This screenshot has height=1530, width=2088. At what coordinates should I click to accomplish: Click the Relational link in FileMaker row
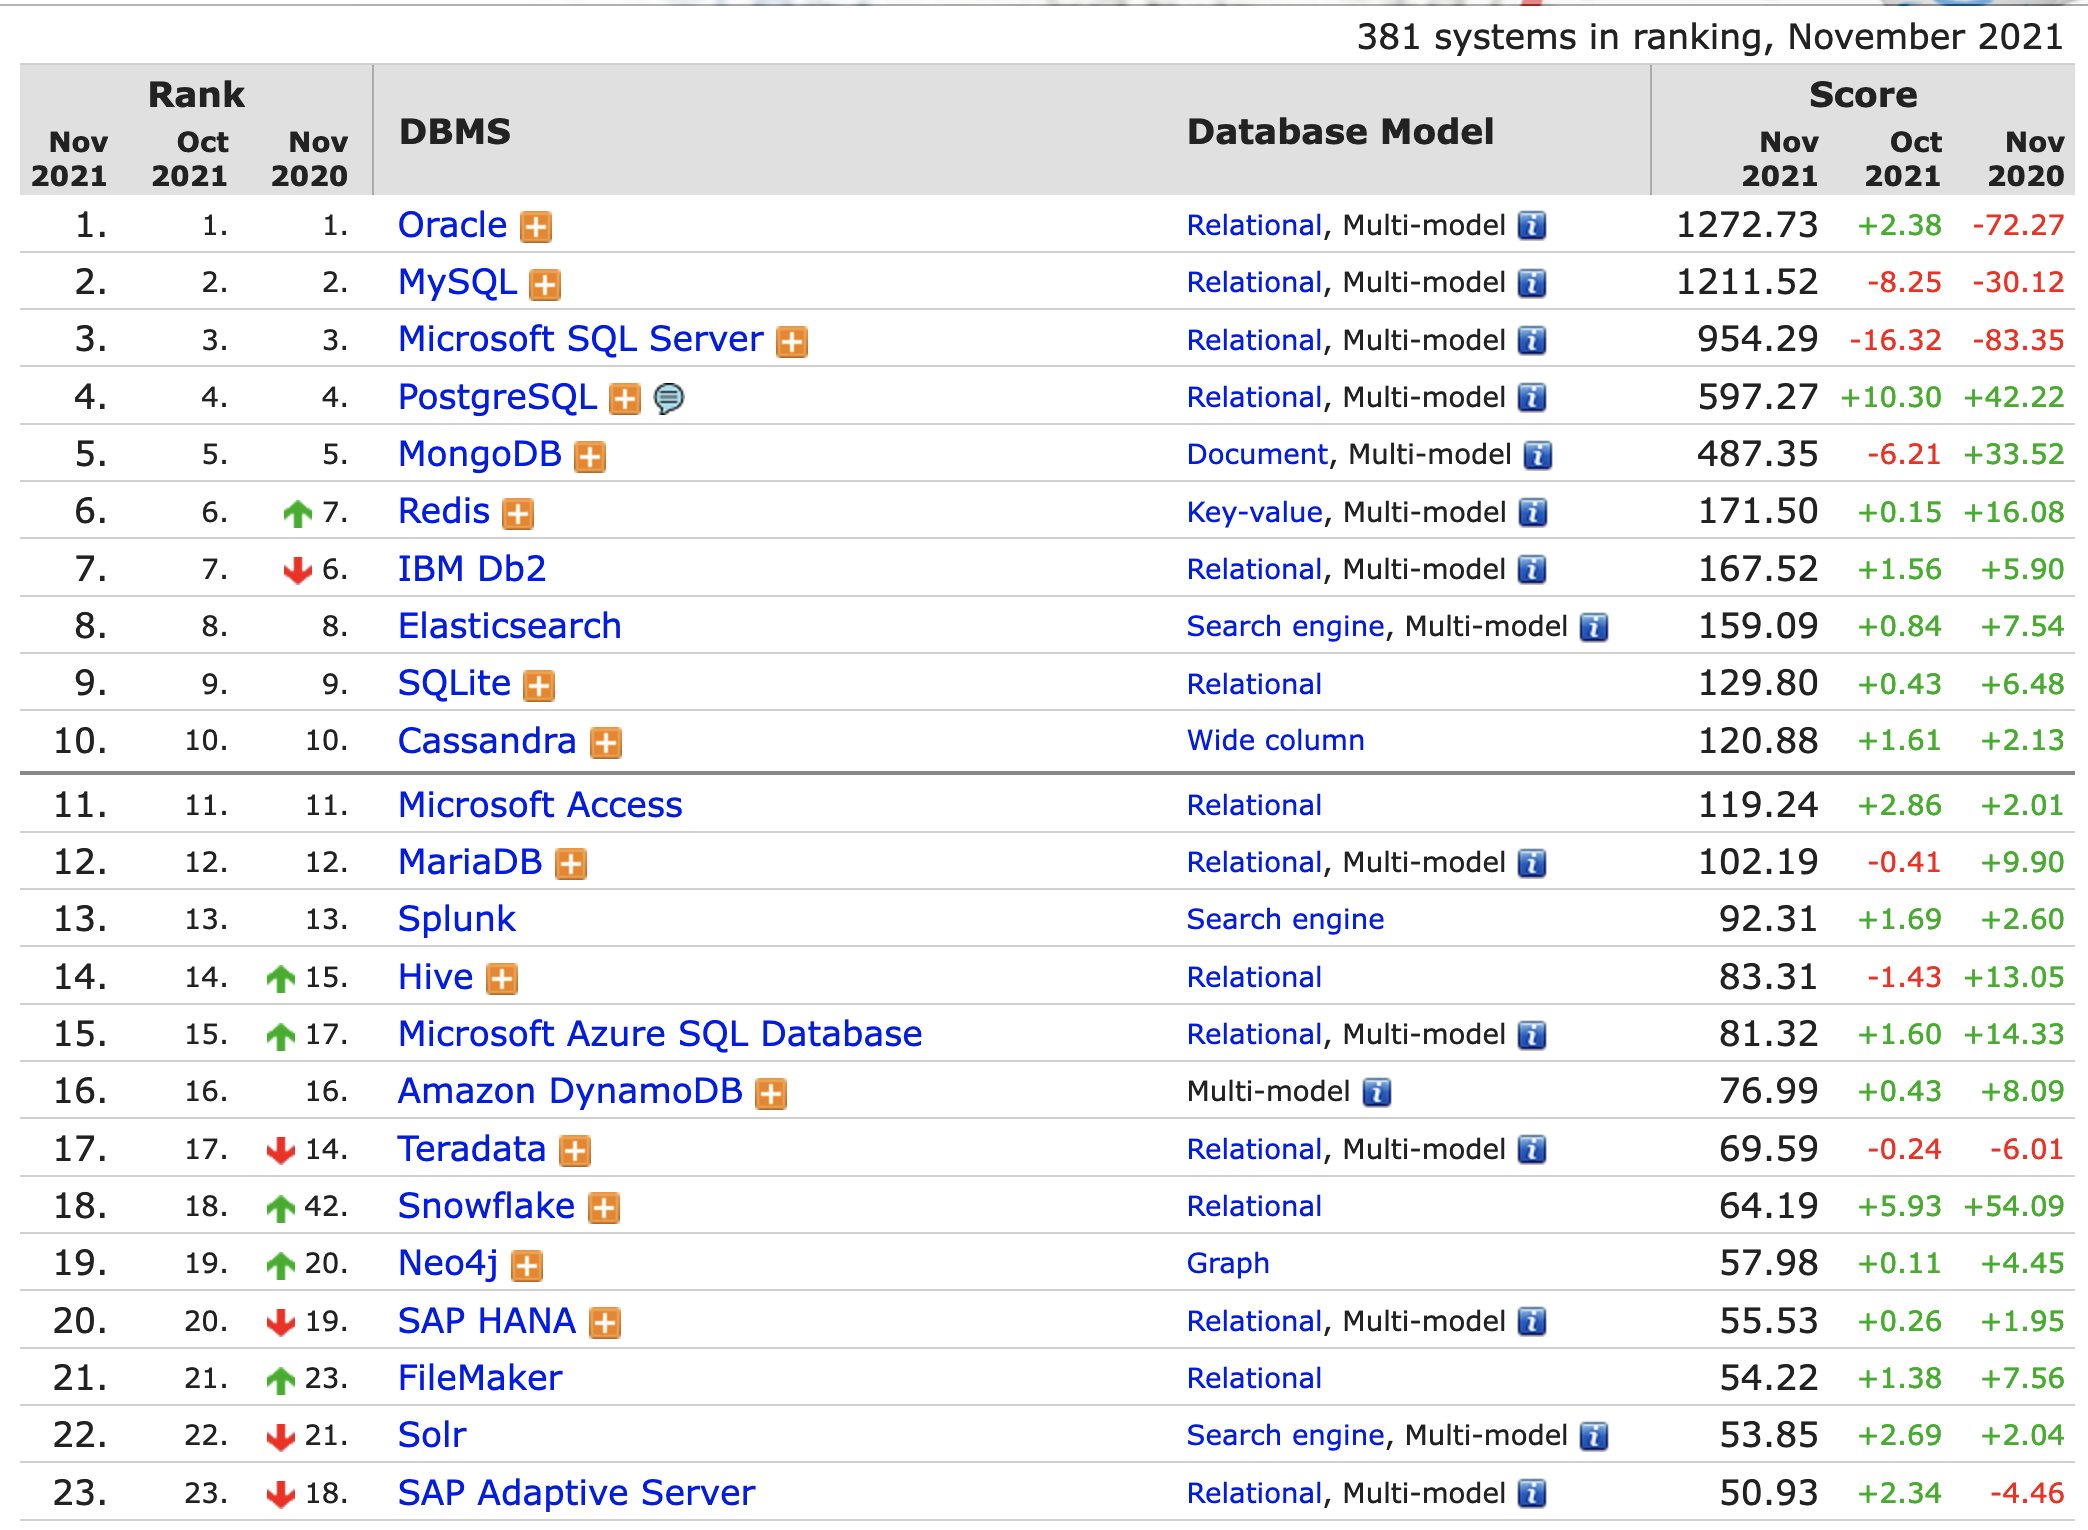pyautogui.click(x=1254, y=1378)
